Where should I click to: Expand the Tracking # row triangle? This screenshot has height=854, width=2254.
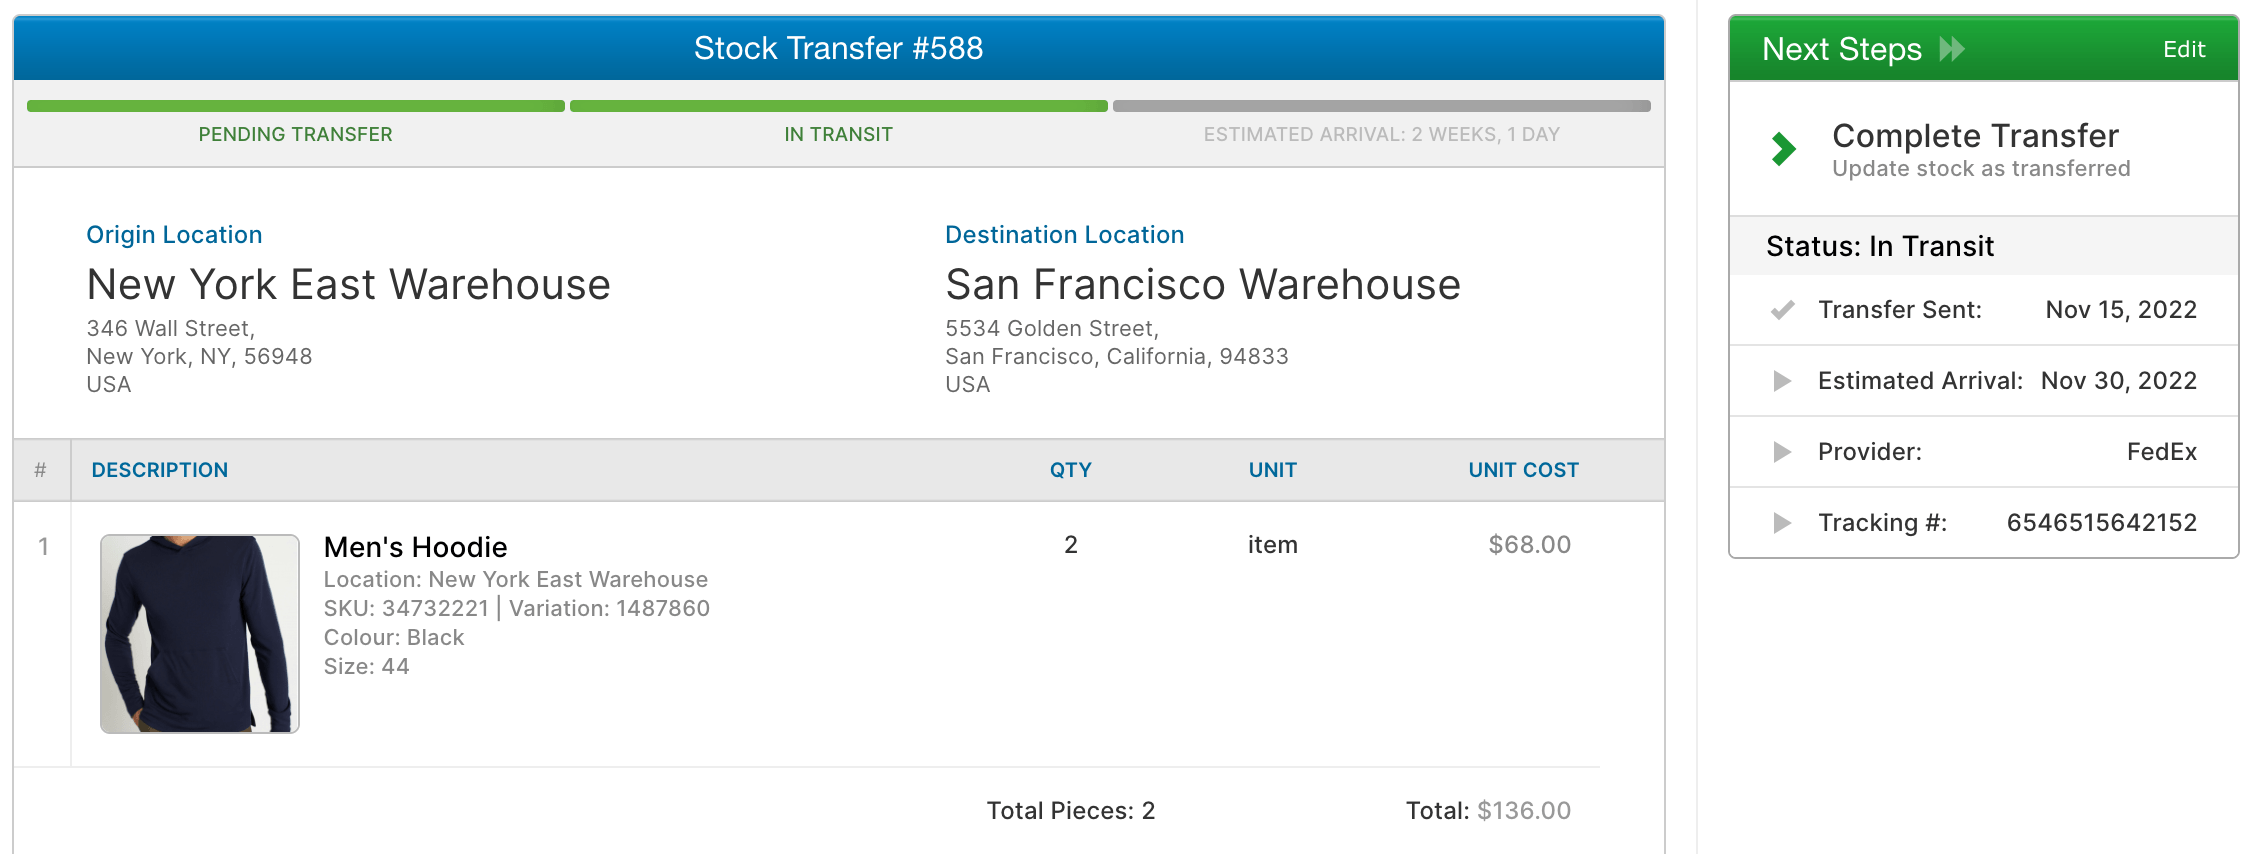pos(1782,523)
